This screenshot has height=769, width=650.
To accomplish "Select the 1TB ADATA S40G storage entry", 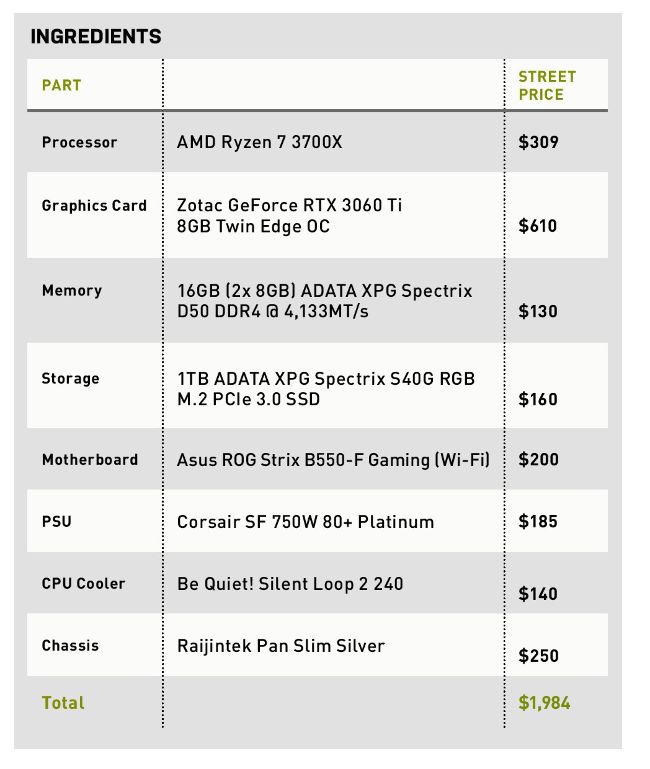I will click(326, 388).
